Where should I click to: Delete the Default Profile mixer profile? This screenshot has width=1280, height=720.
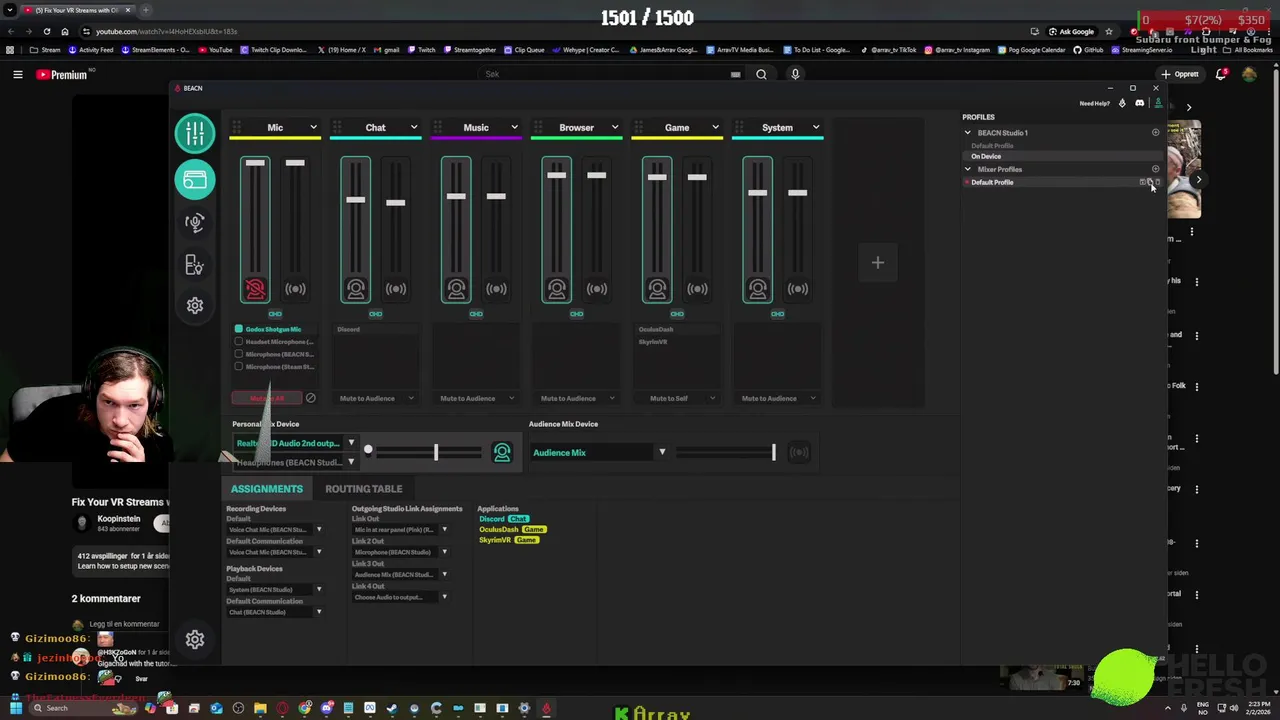[1157, 182]
